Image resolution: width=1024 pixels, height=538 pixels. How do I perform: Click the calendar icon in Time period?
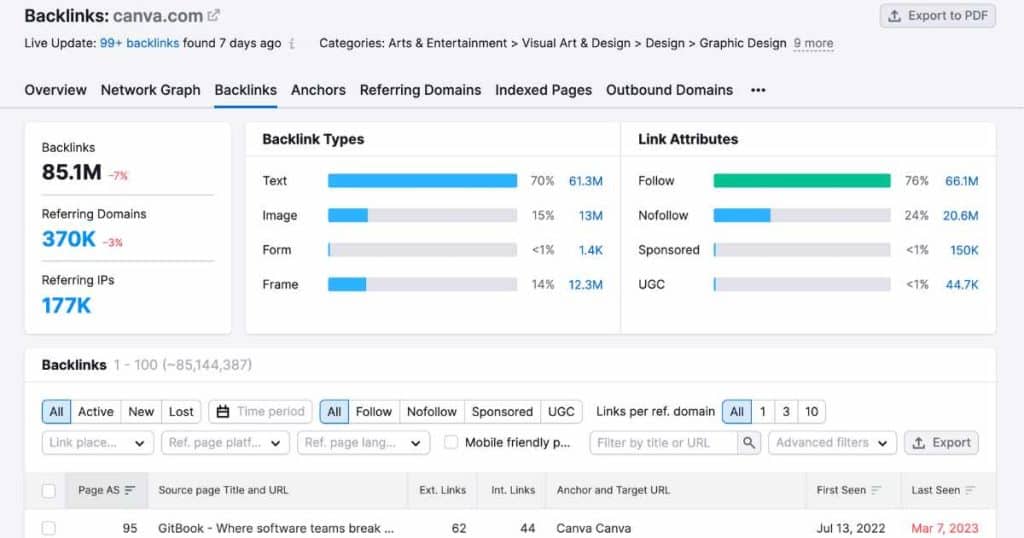tap(223, 412)
